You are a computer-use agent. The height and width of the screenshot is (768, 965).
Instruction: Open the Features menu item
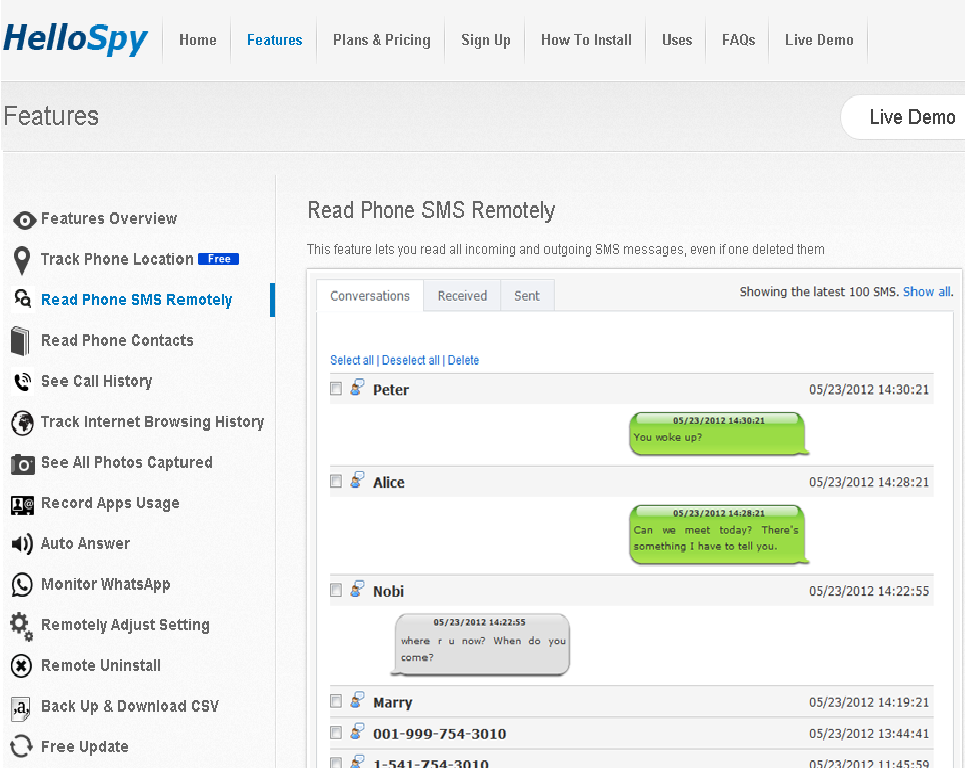274,40
